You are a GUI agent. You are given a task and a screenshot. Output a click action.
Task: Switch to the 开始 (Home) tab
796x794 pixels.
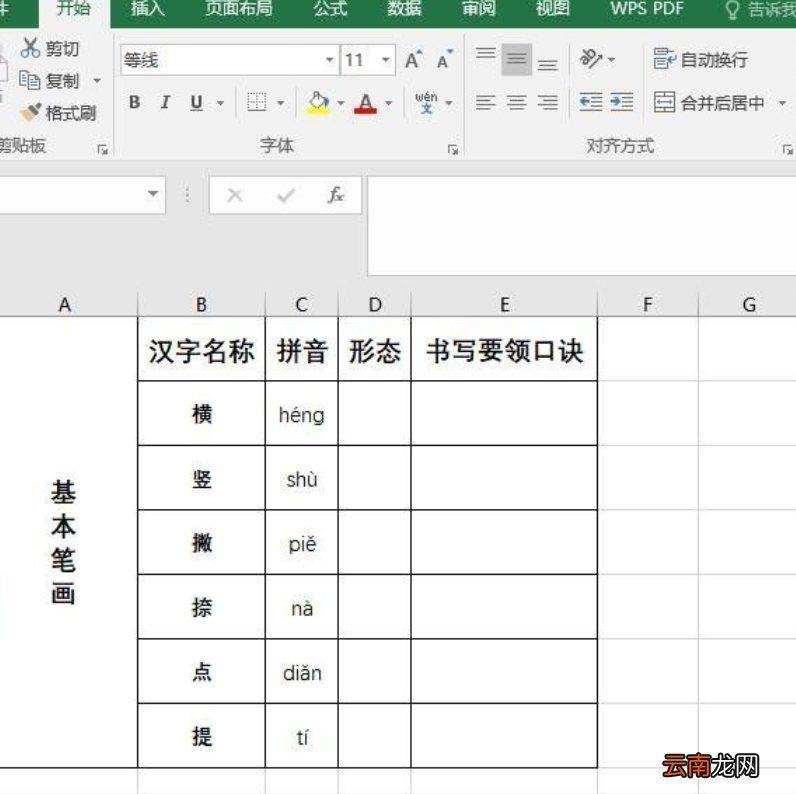(74, 9)
